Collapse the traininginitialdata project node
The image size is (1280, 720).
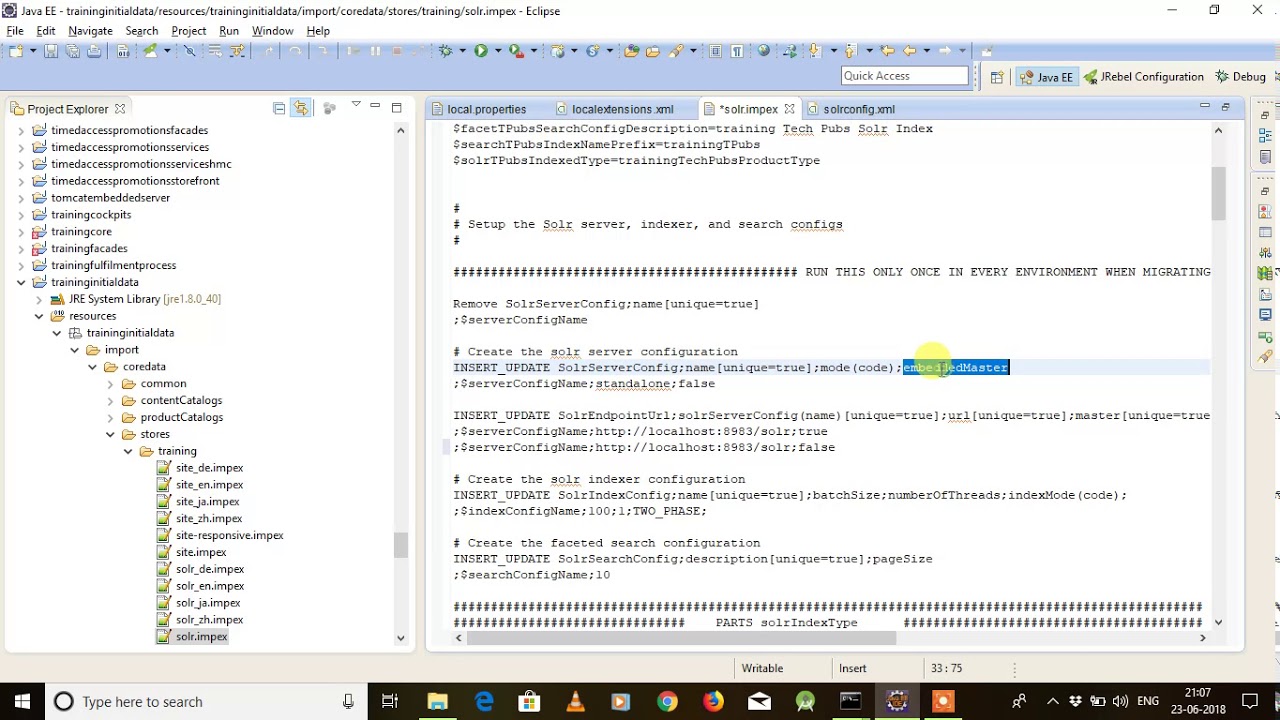click(21, 282)
